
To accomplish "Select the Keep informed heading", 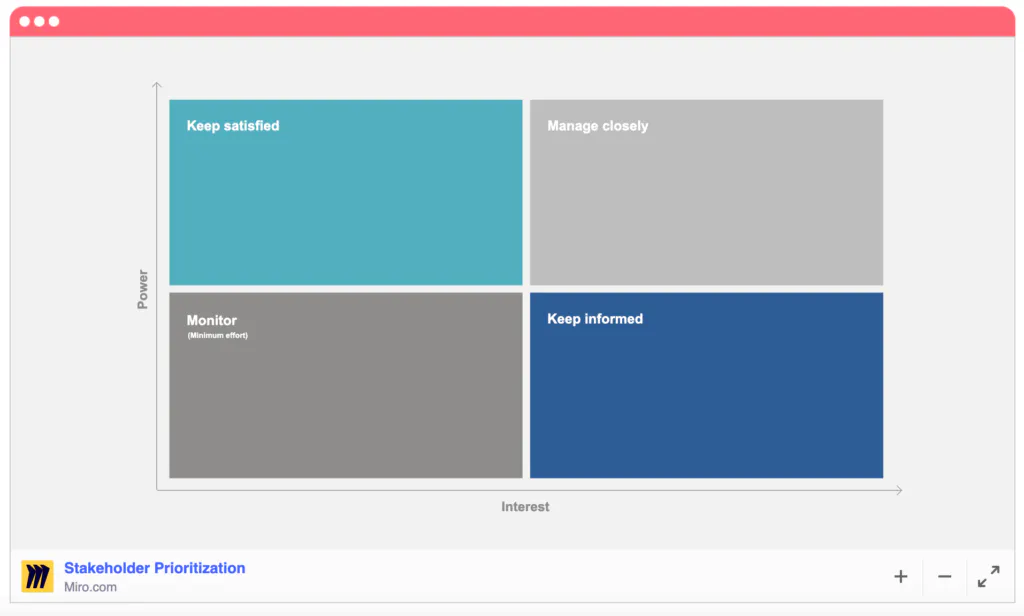I will pyautogui.click(x=595, y=319).
